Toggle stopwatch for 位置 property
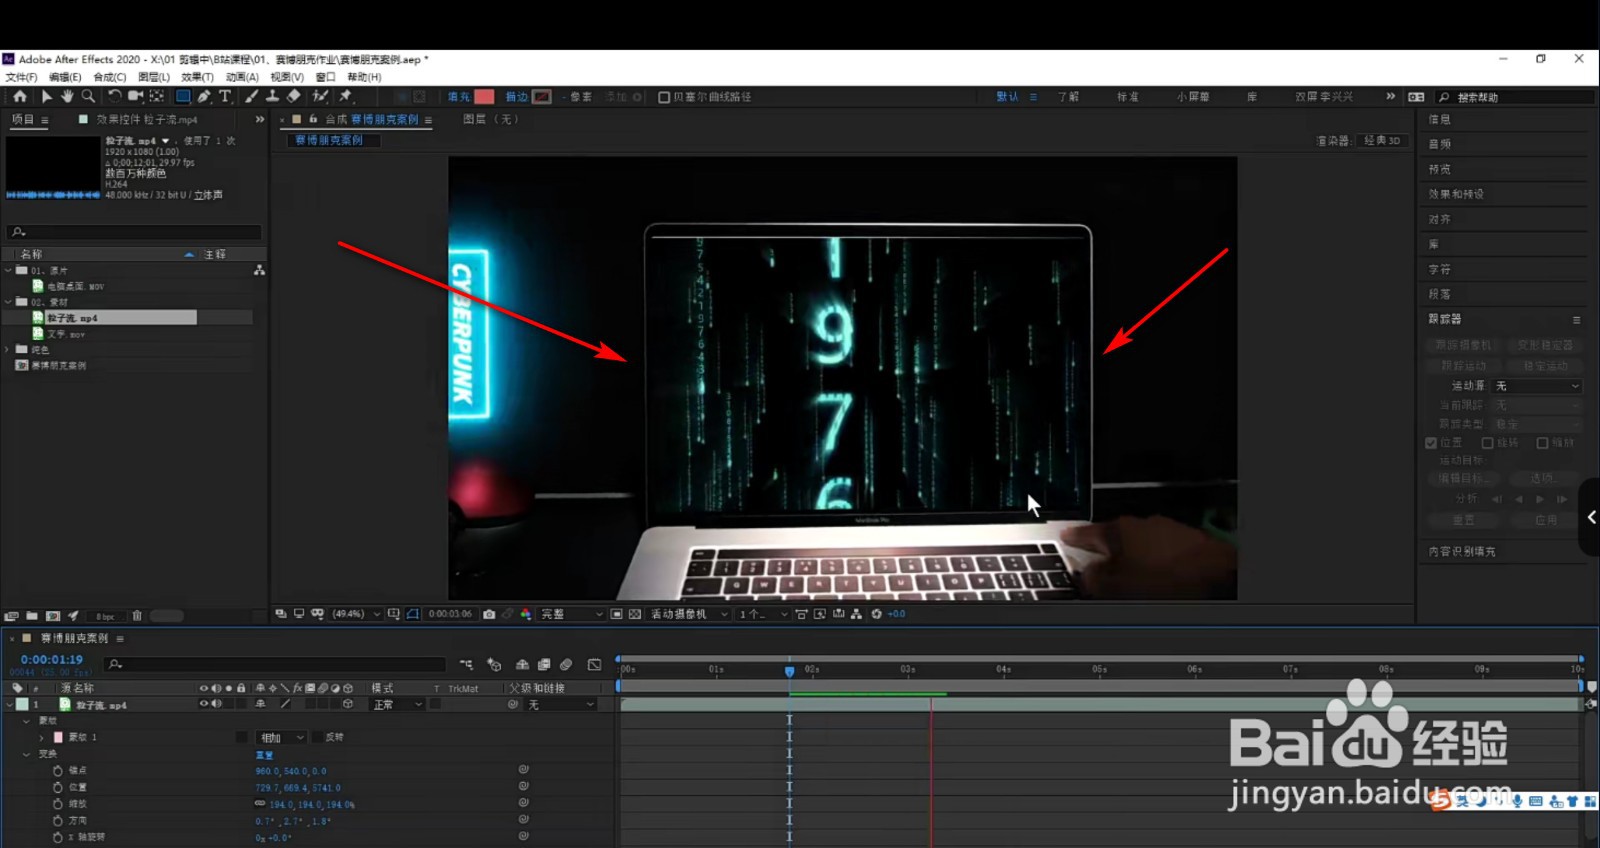This screenshot has height=848, width=1600. tap(58, 787)
